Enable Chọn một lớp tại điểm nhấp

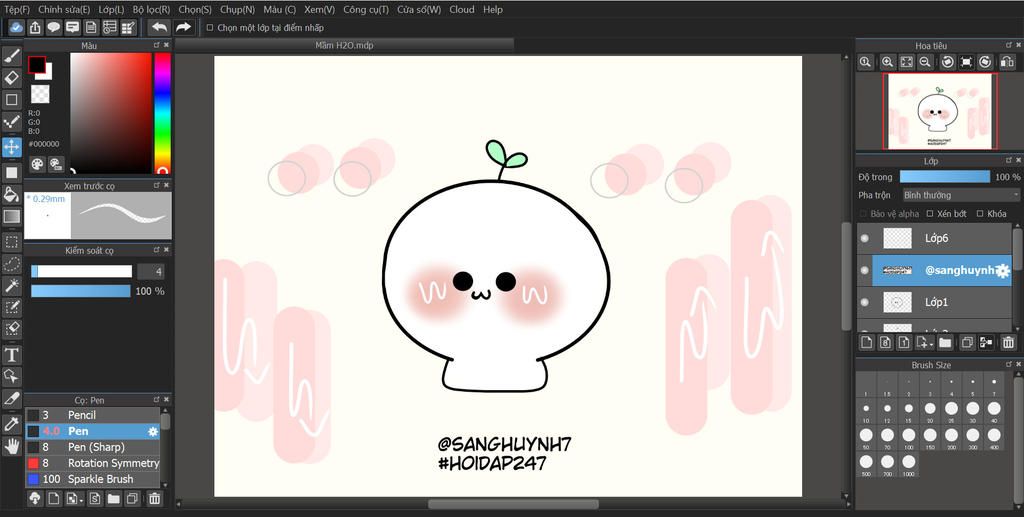click(210, 28)
